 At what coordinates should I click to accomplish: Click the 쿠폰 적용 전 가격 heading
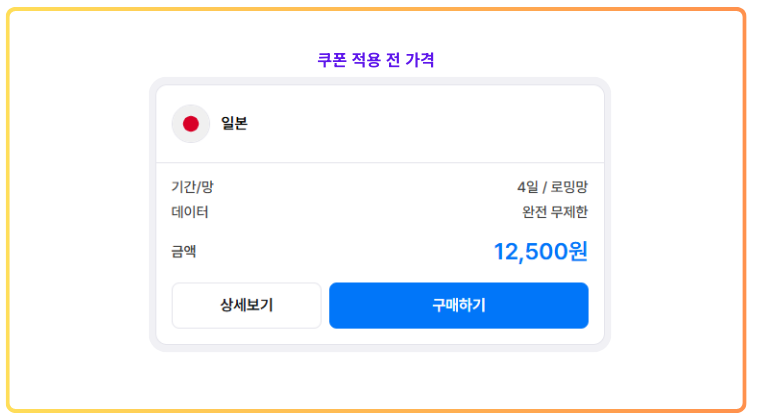pos(376,60)
